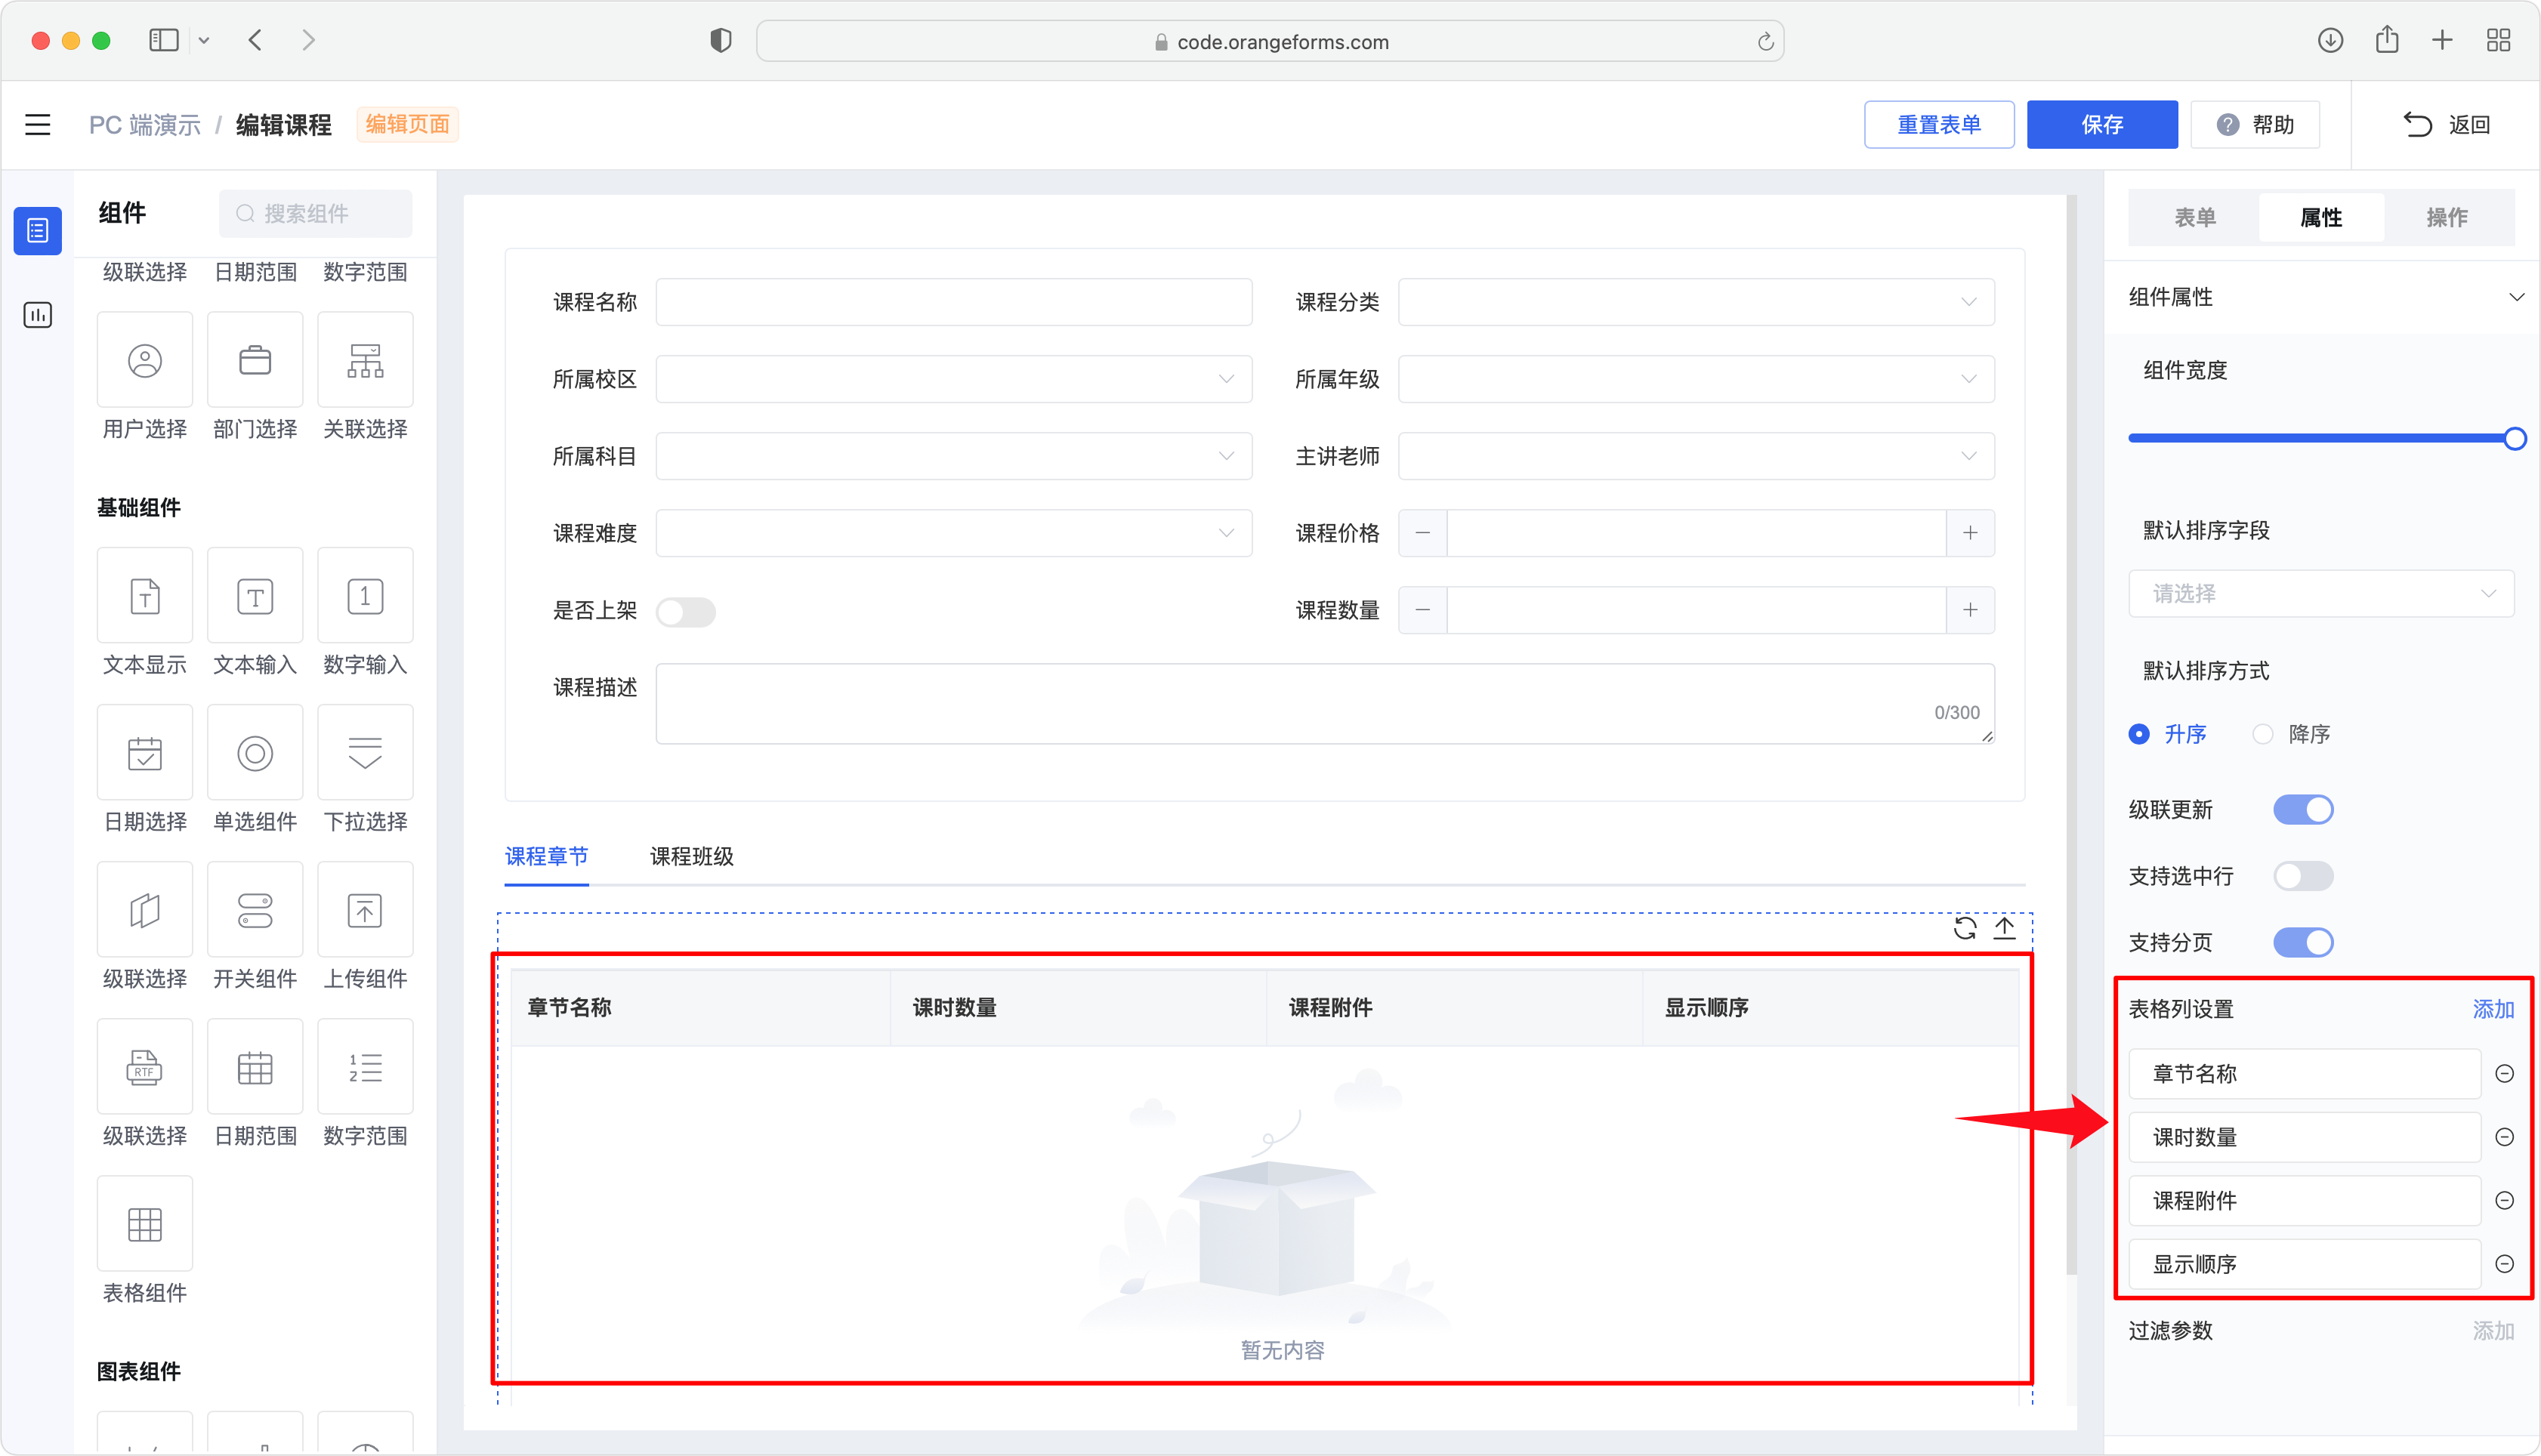The width and height of the screenshot is (2541, 1456).
Task: Reload the page in address bar
Action: (1765, 41)
